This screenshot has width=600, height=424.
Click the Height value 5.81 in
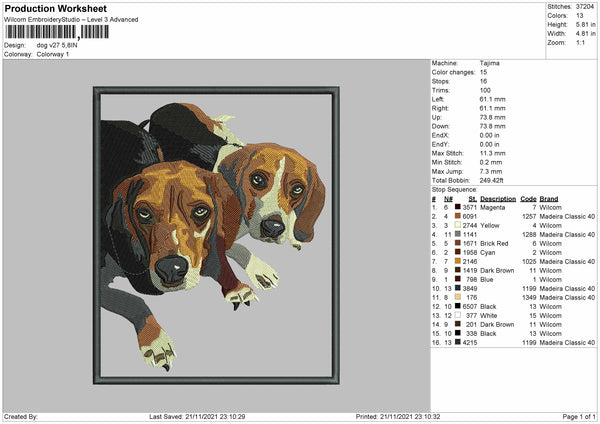pos(585,24)
